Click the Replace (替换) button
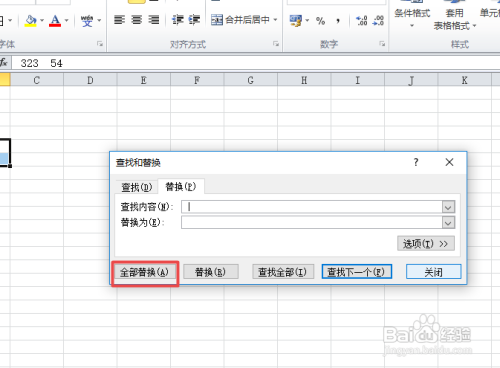The width and height of the screenshot is (500, 368). pyautogui.click(x=211, y=272)
